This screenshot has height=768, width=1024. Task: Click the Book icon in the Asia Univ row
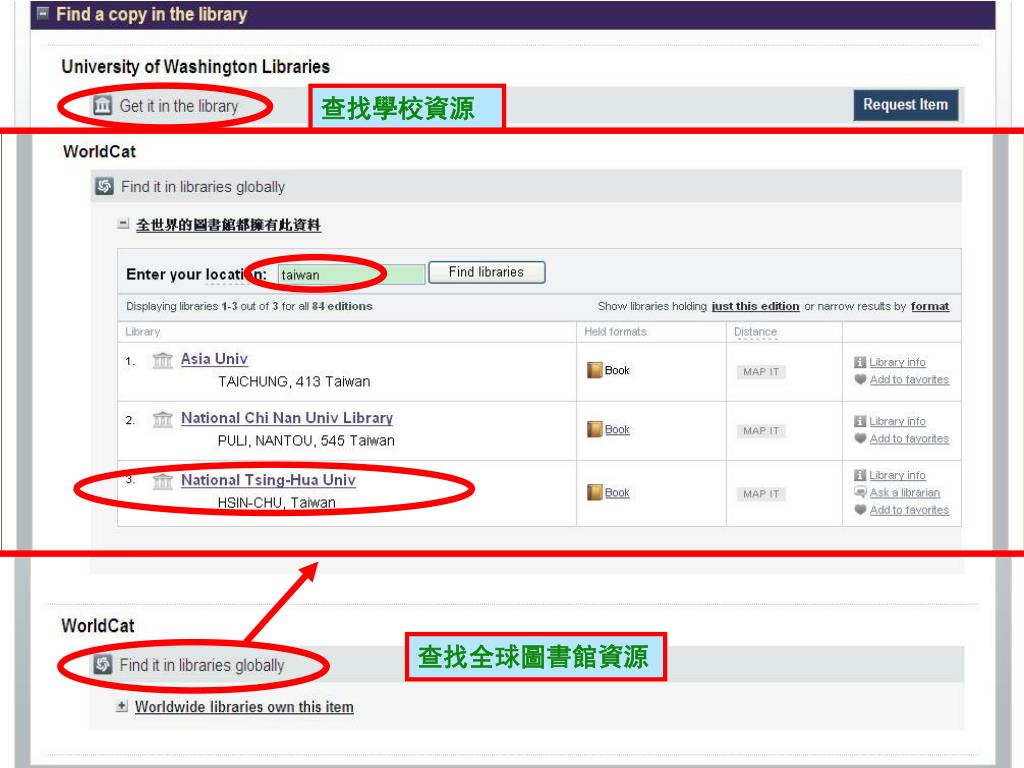[594, 370]
